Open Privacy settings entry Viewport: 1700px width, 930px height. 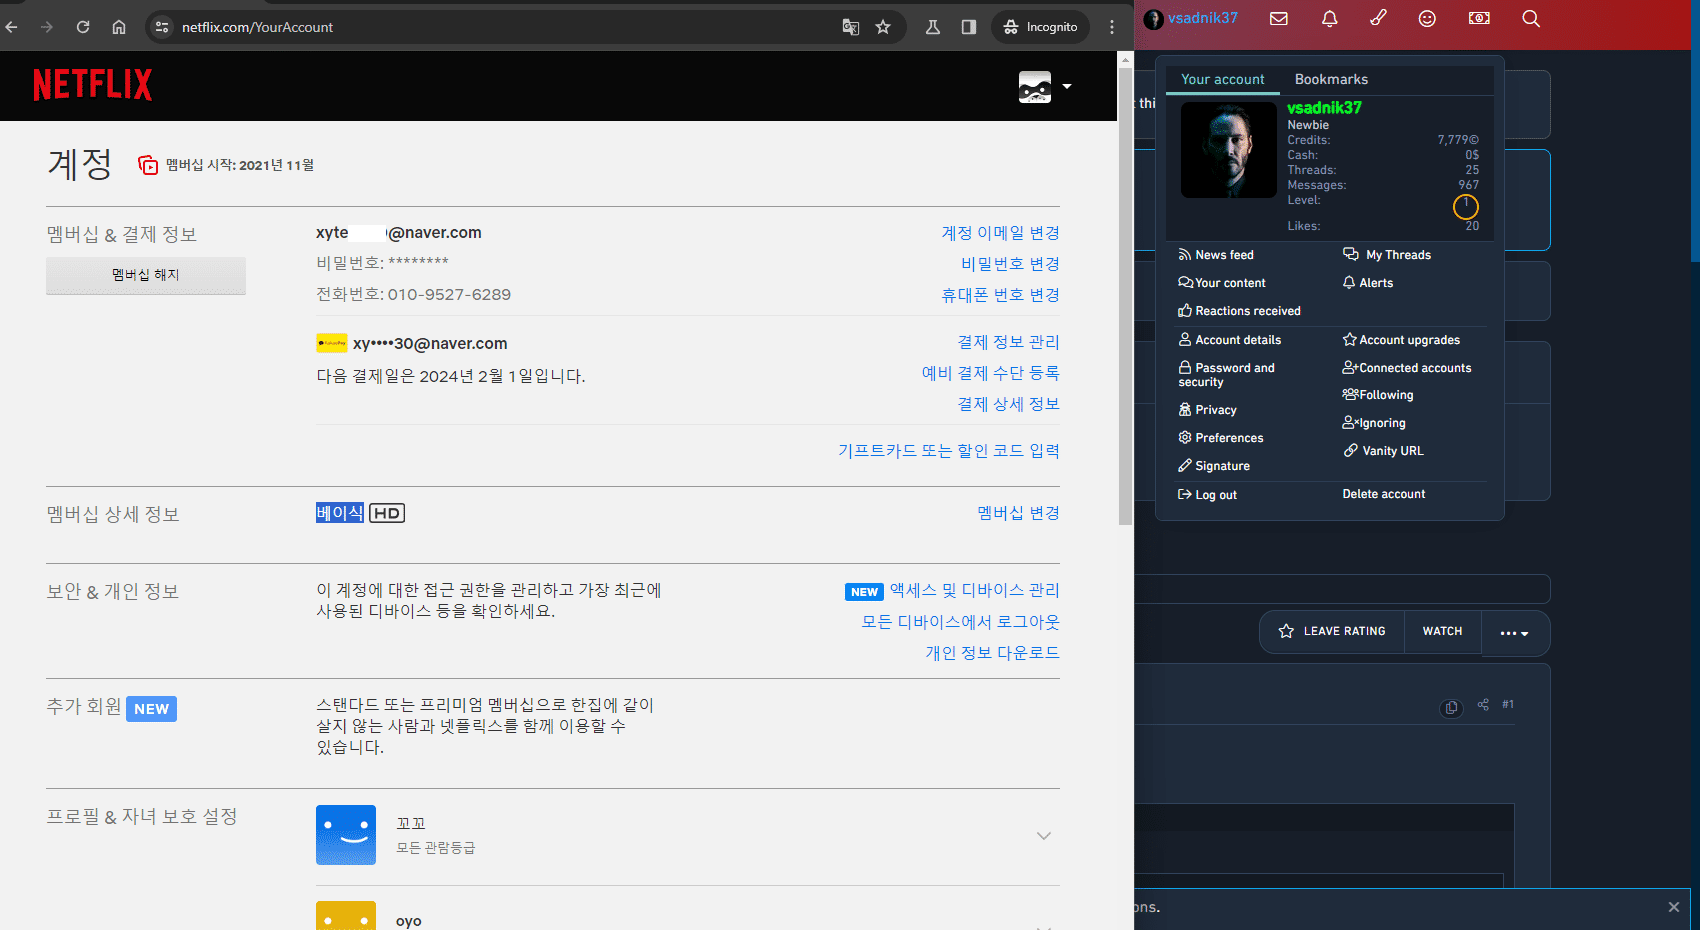(x=1208, y=410)
